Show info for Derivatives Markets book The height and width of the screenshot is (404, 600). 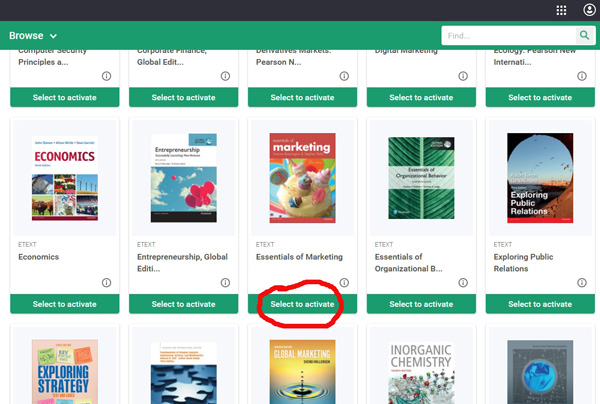[x=344, y=76]
